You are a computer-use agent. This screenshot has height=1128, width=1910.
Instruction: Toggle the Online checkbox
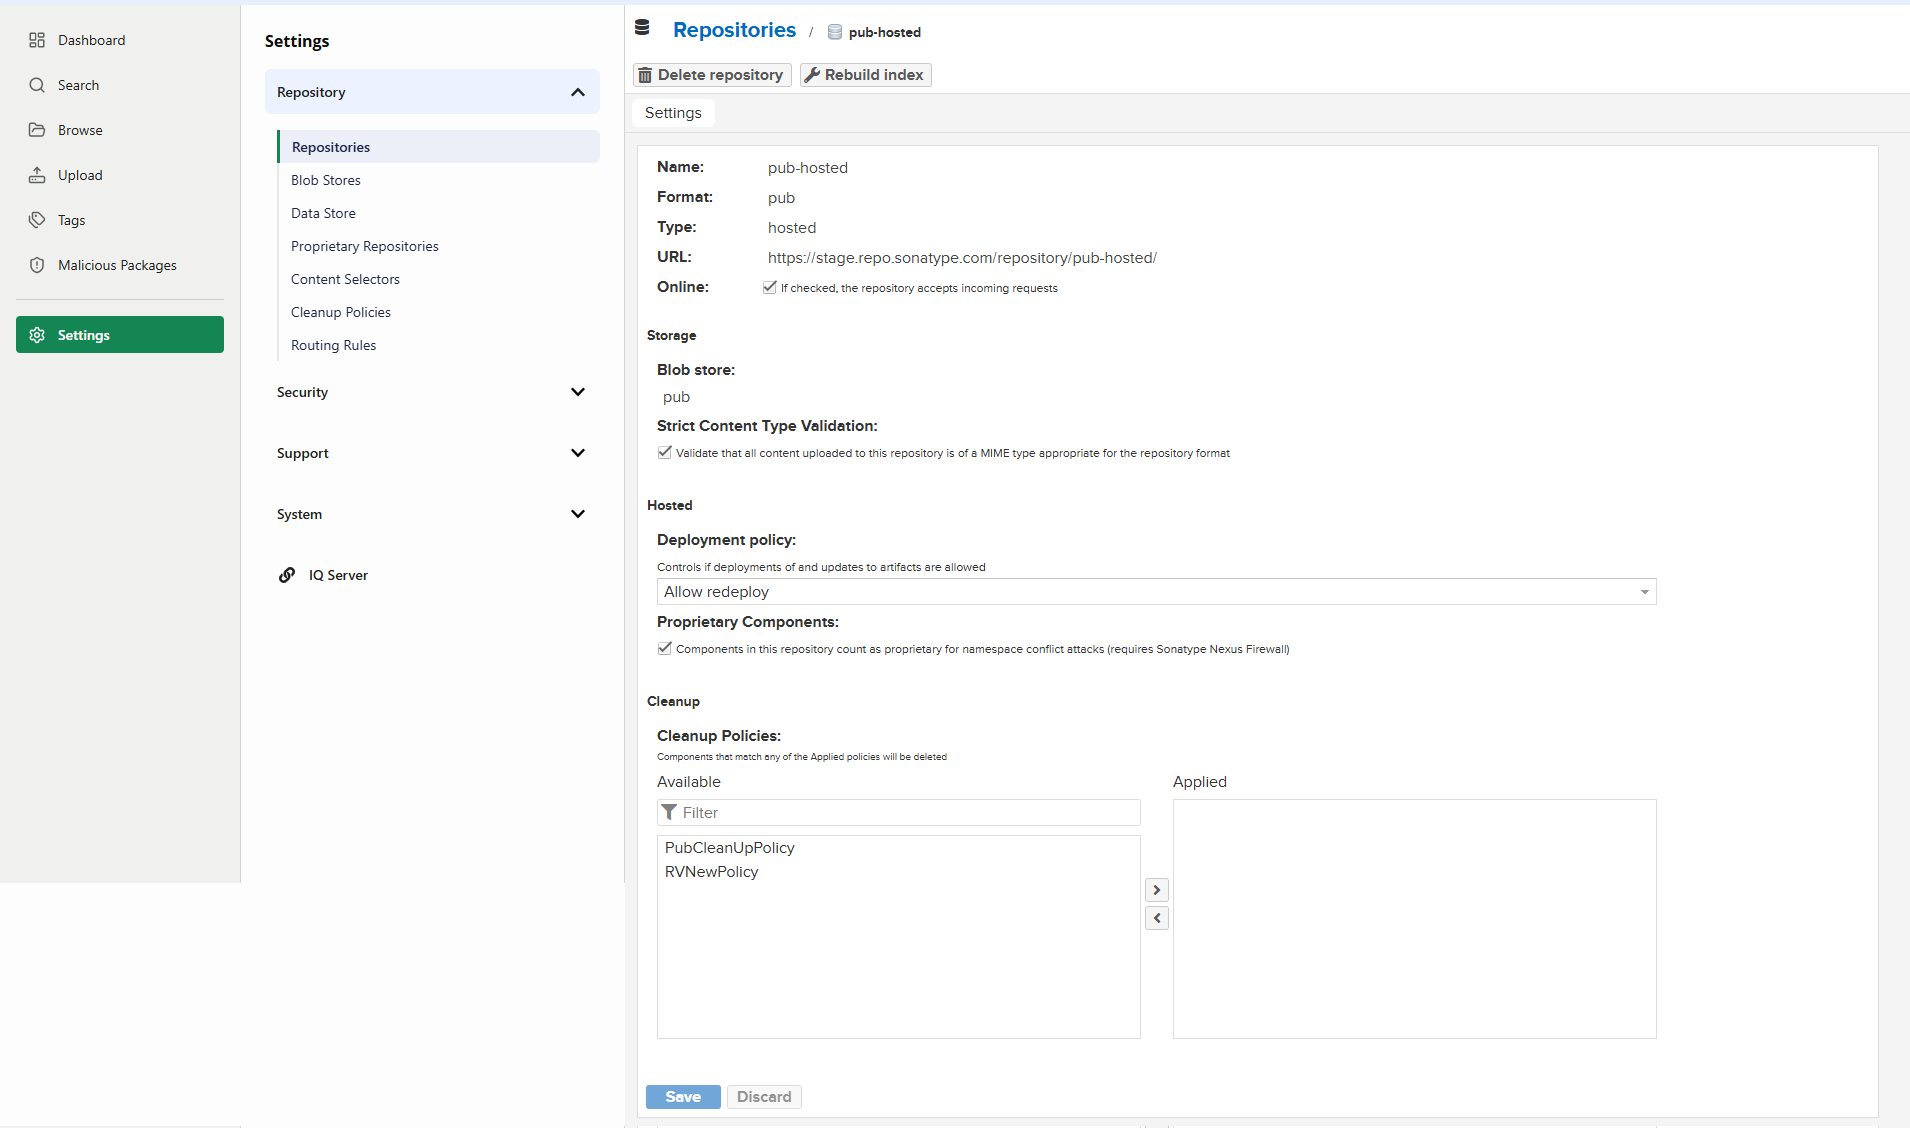[770, 287]
